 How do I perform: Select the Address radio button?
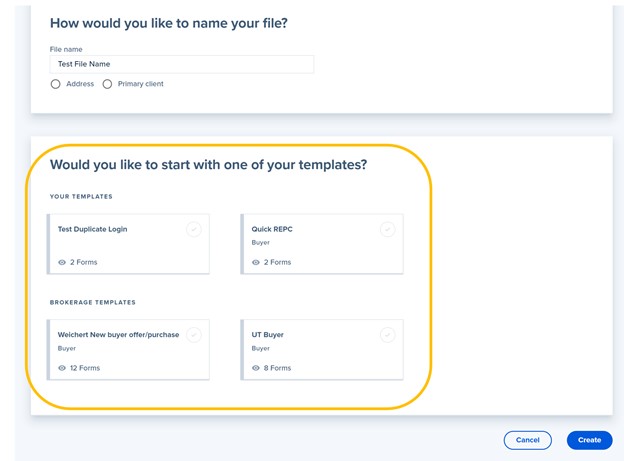pyautogui.click(x=56, y=84)
